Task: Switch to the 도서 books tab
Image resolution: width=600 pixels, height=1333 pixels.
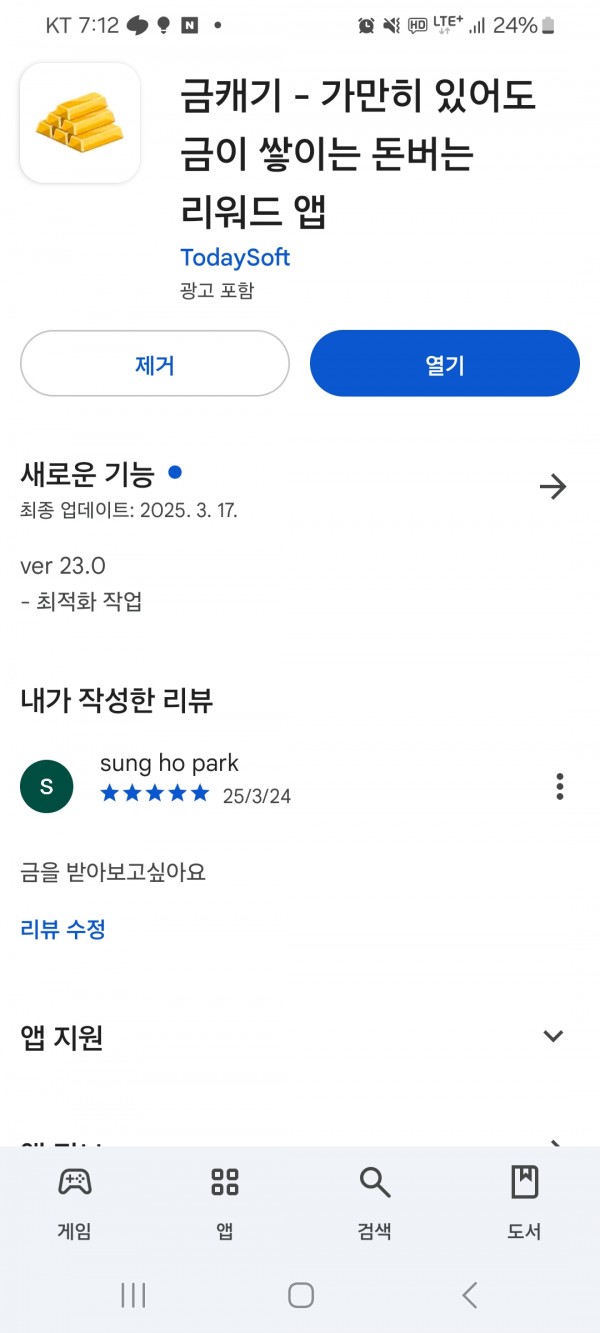Action: (x=524, y=1203)
